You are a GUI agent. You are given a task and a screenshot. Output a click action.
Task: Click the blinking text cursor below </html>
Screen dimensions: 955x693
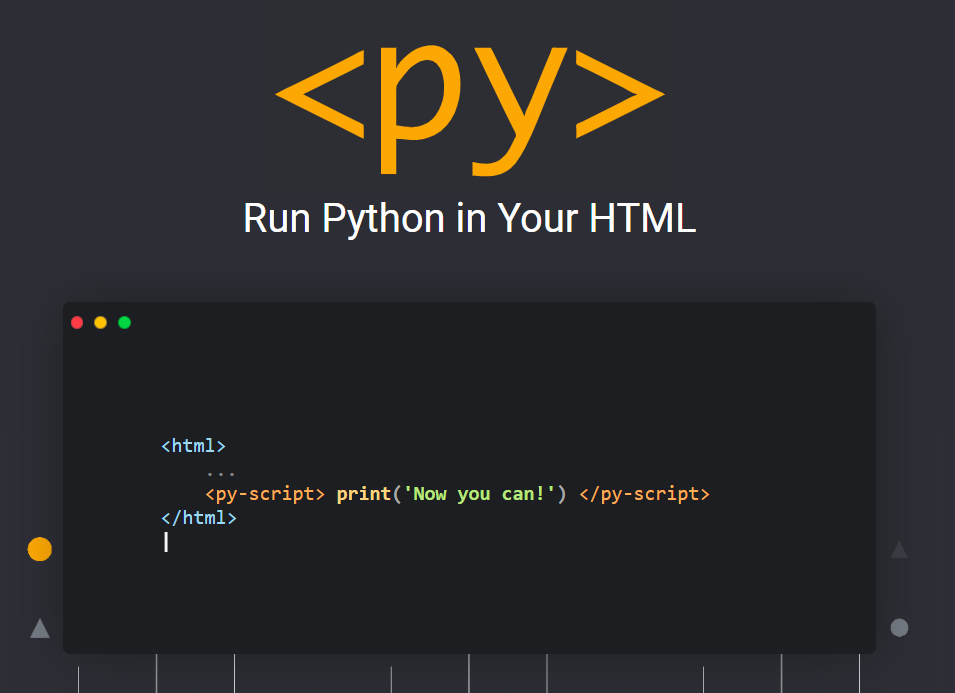pyautogui.click(x=166, y=542)
